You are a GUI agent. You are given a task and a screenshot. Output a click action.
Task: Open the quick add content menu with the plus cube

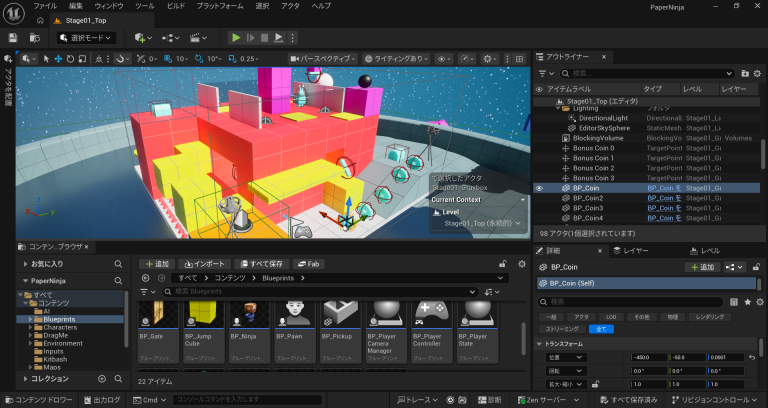point(143,38)
